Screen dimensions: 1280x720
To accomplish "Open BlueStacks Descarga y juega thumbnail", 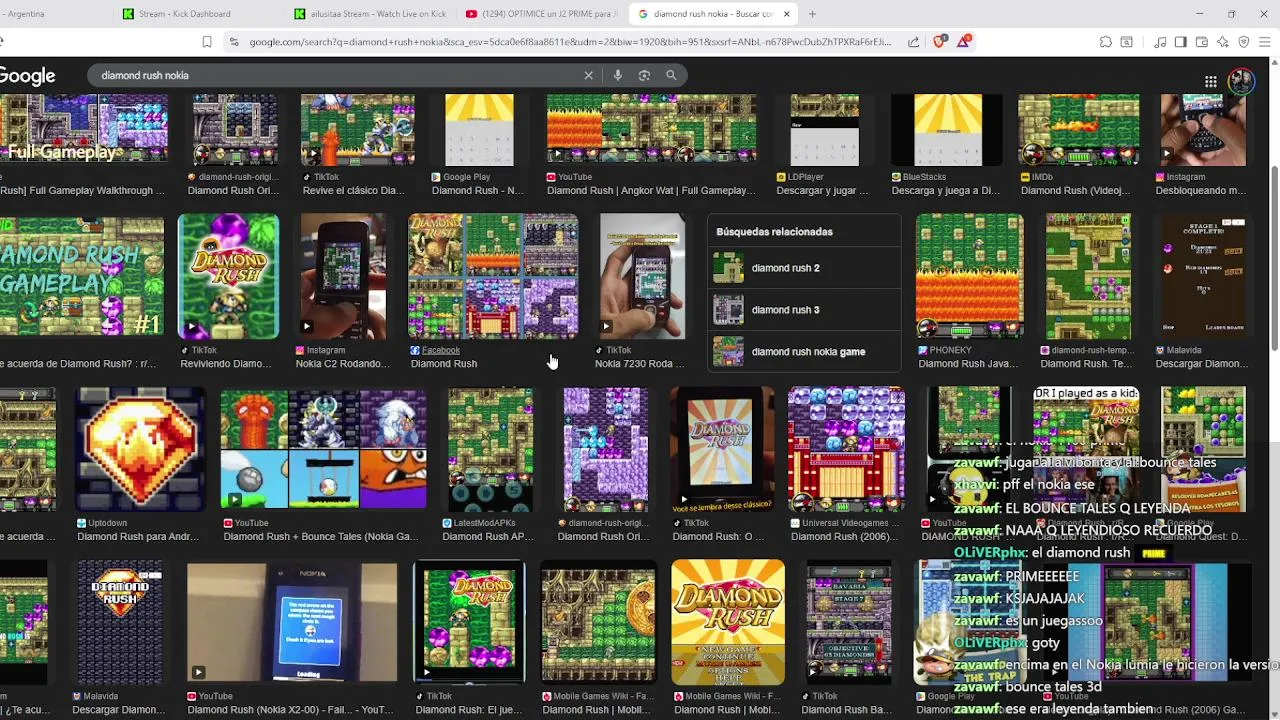I will tap(948, 130).
